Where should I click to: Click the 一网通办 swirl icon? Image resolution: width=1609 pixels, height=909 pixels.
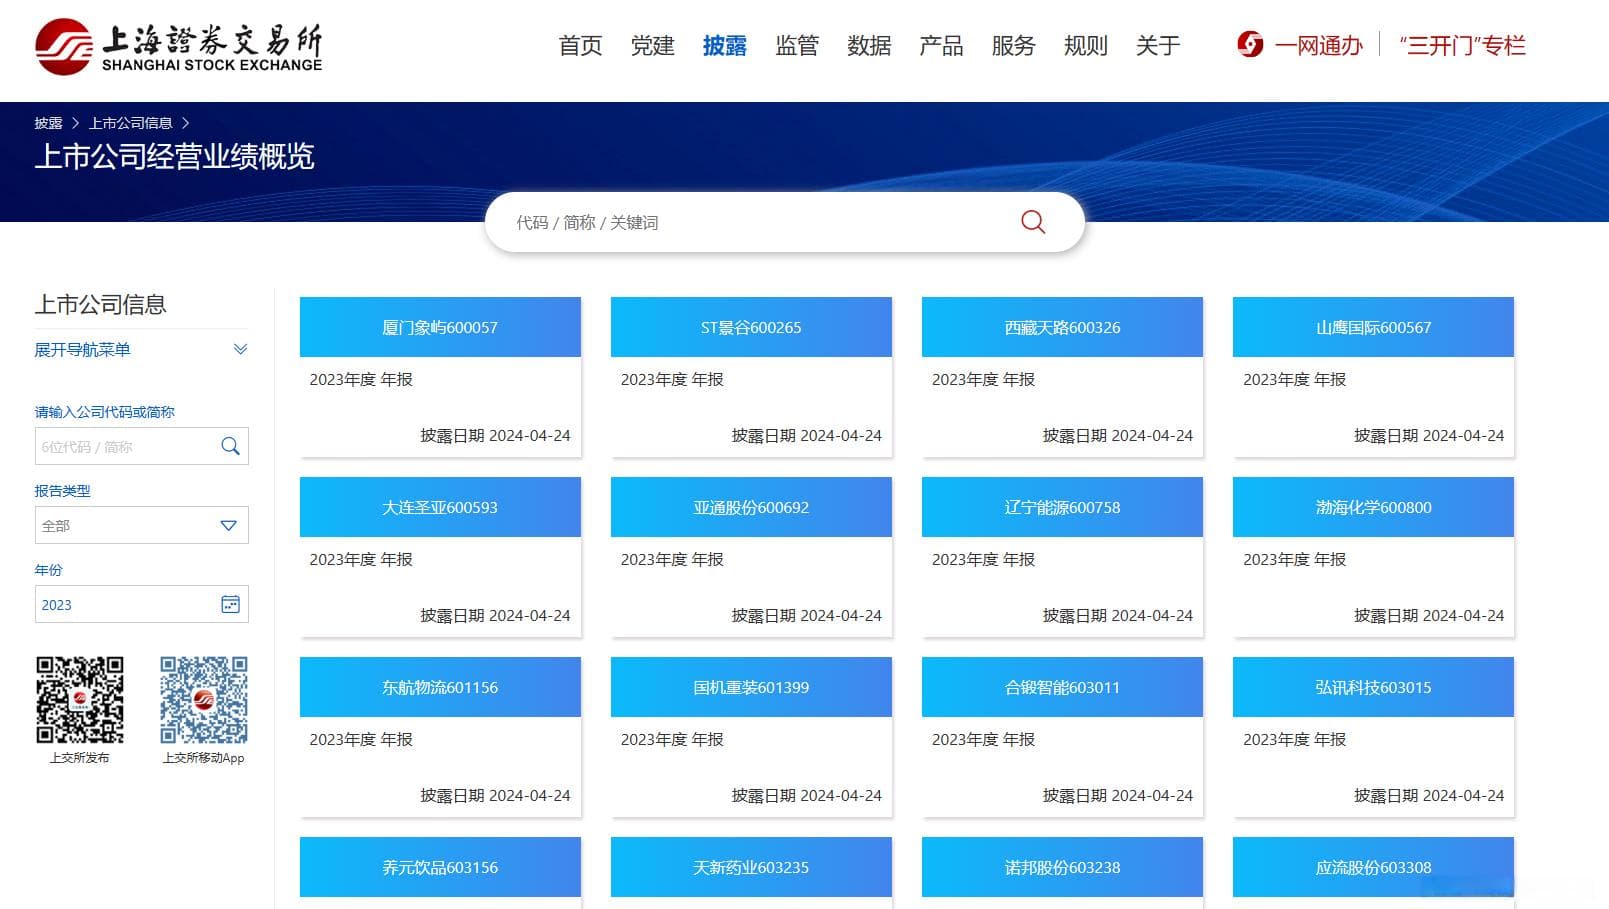(1250, 45)
